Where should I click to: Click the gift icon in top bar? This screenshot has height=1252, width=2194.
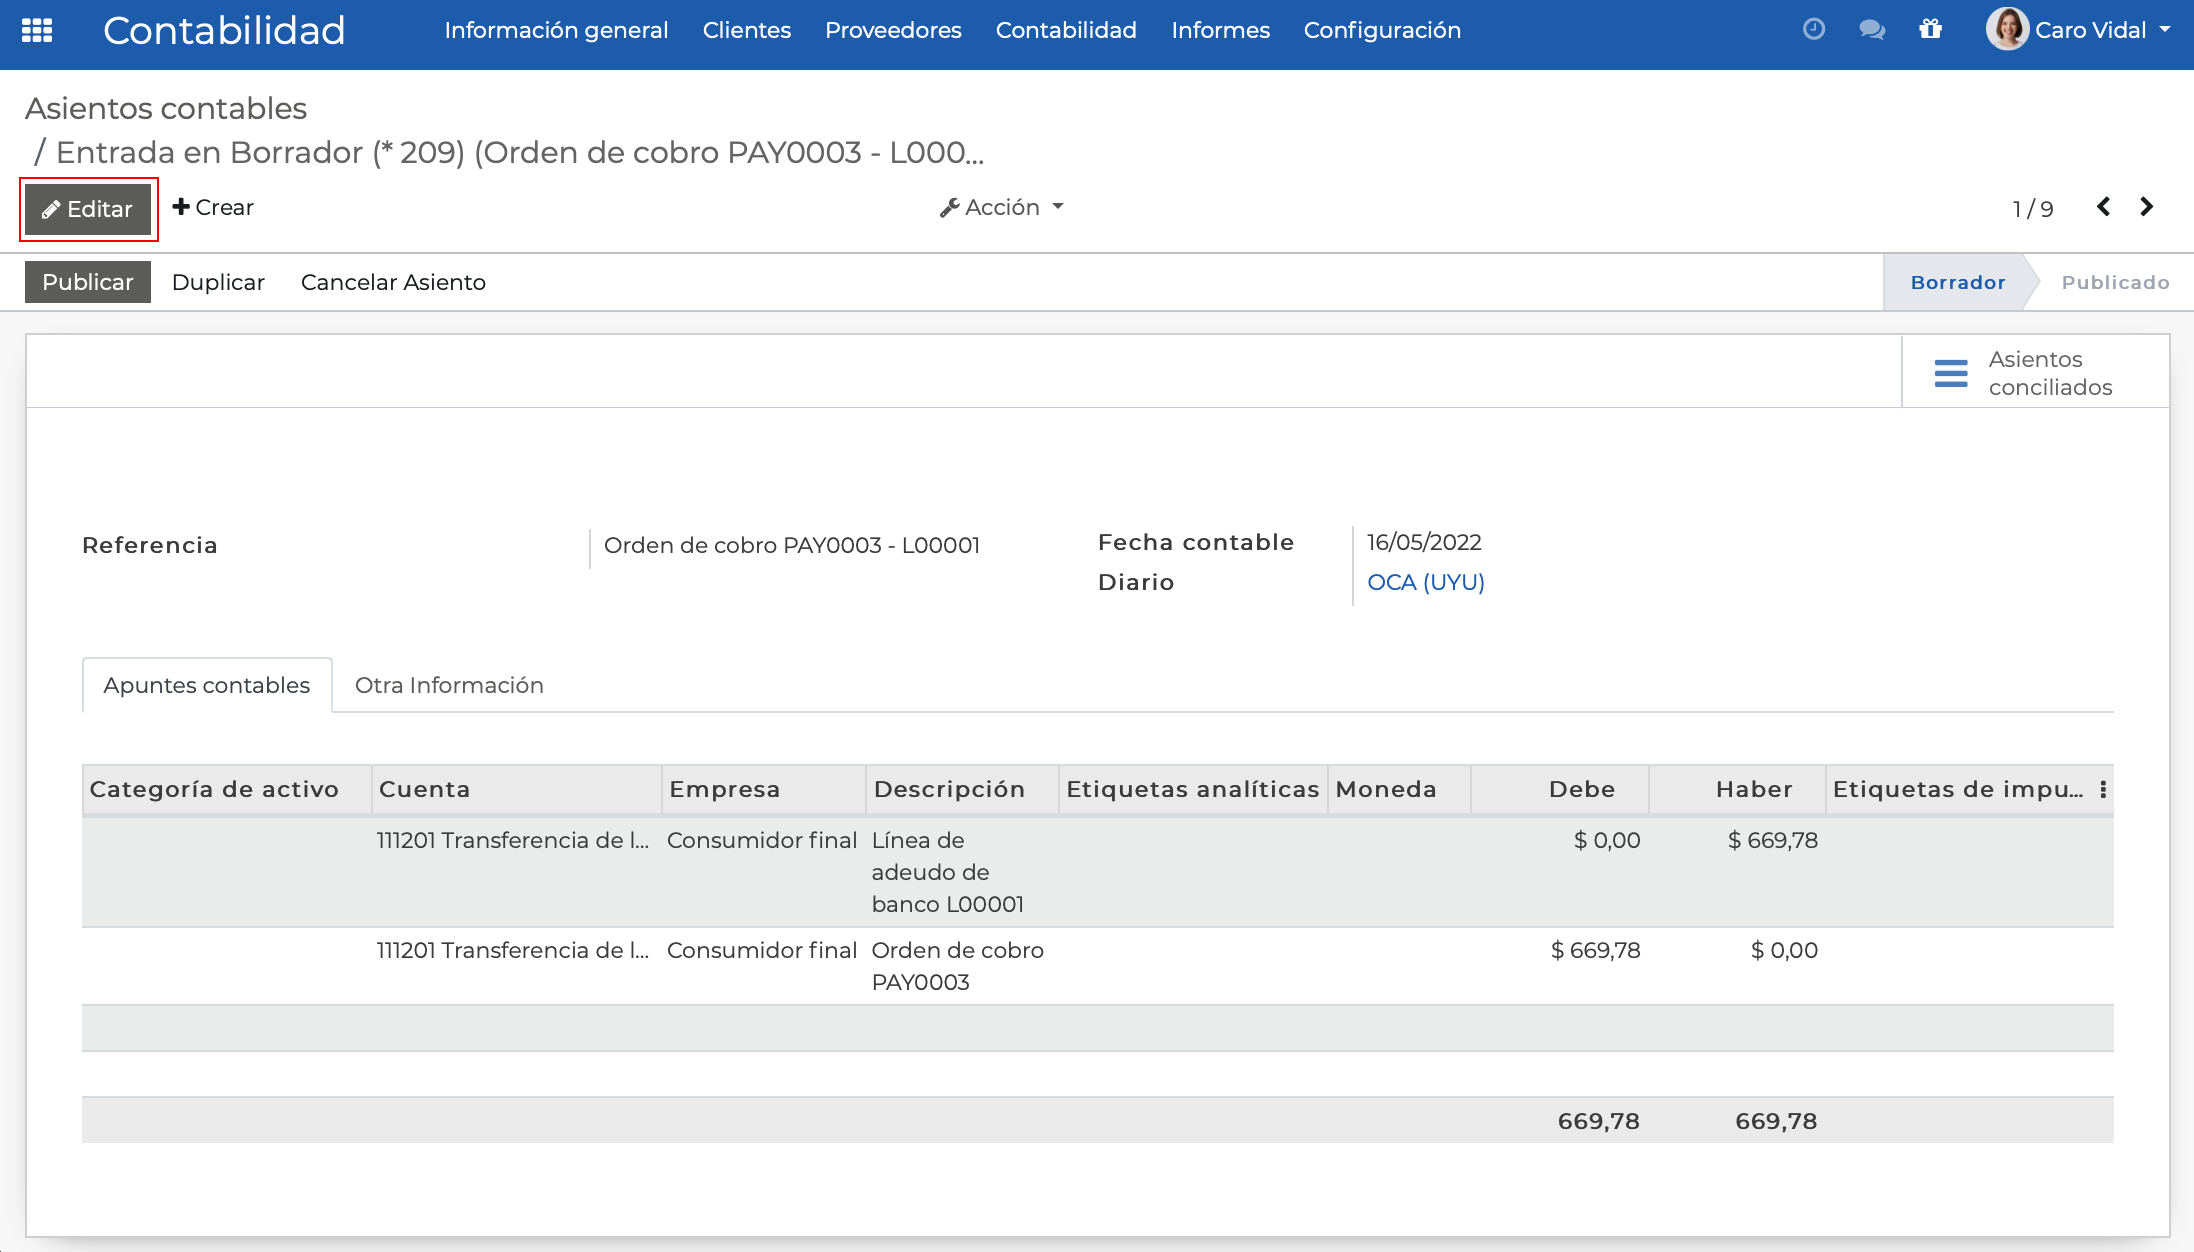pos(1930,30)
